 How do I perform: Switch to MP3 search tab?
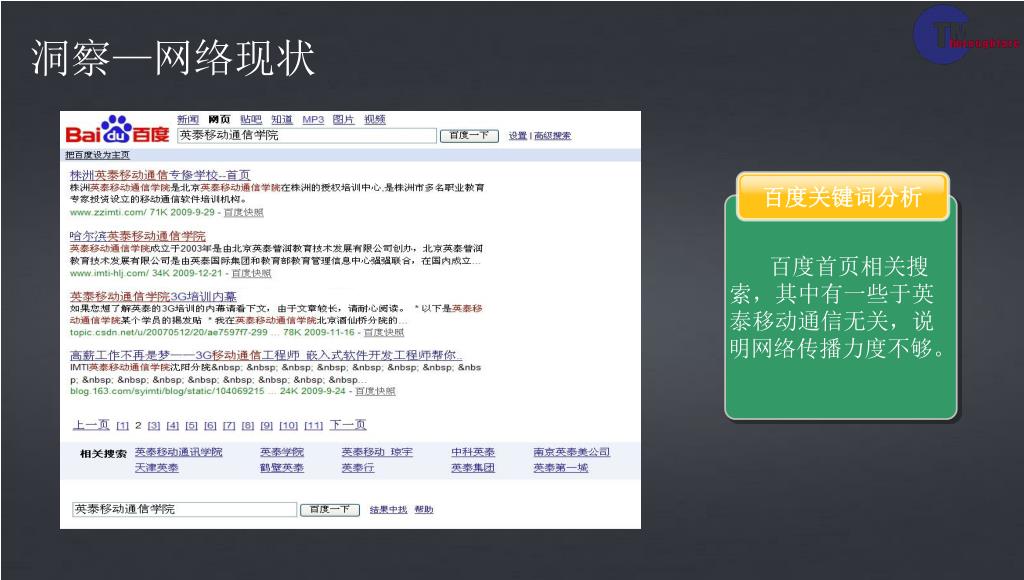pyautogui.click(x=313, y=120)
